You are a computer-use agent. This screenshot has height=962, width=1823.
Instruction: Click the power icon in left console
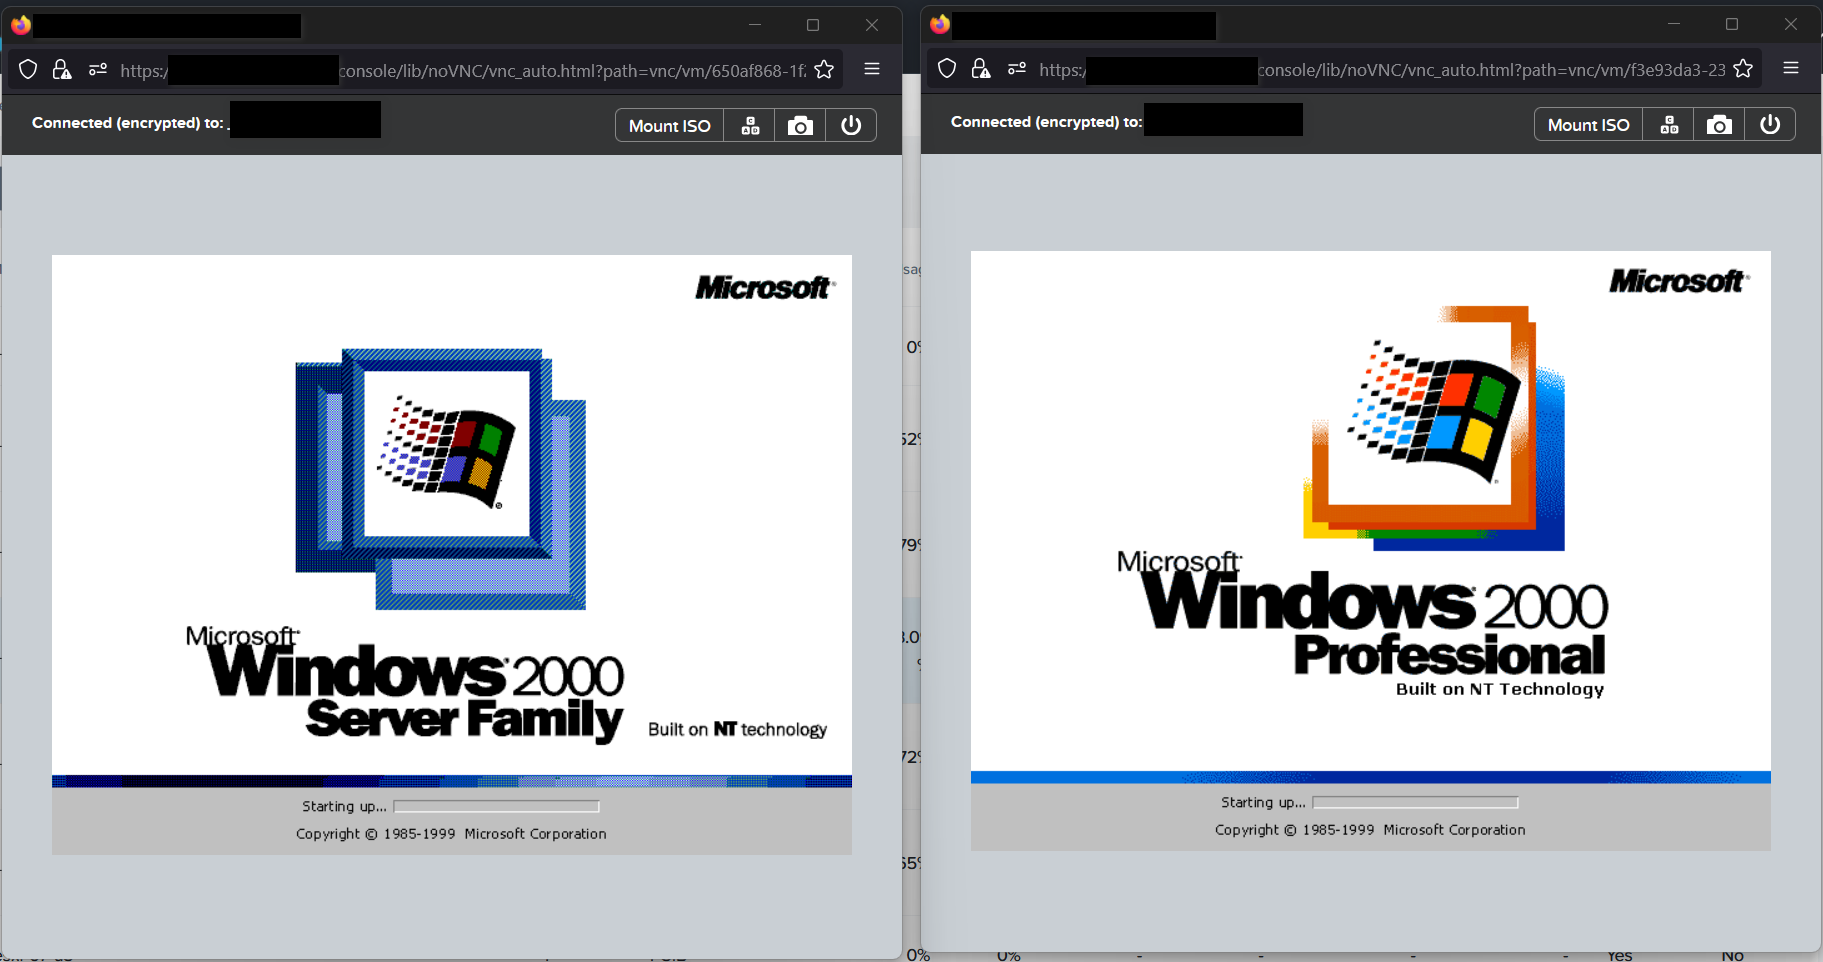[851, 125]
